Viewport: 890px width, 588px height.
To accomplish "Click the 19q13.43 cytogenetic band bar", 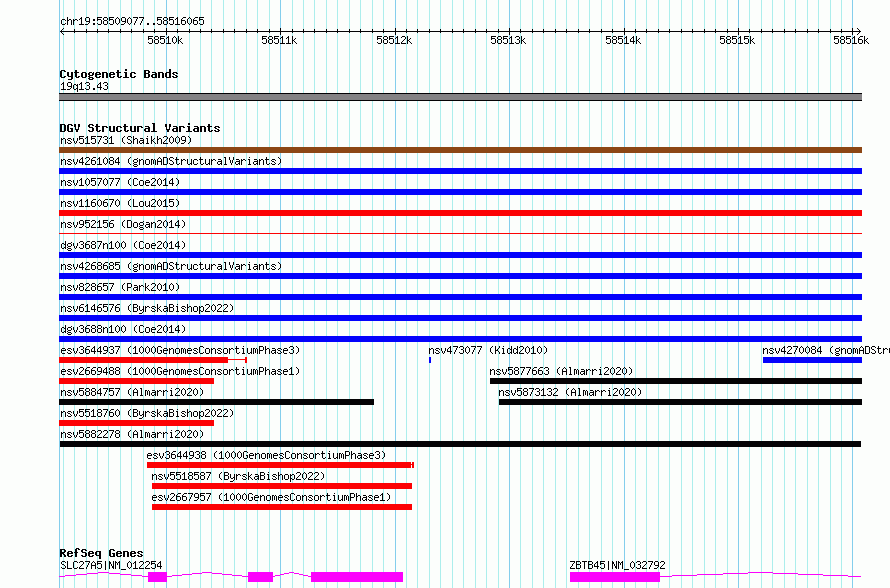I will (x=460, y=97).
